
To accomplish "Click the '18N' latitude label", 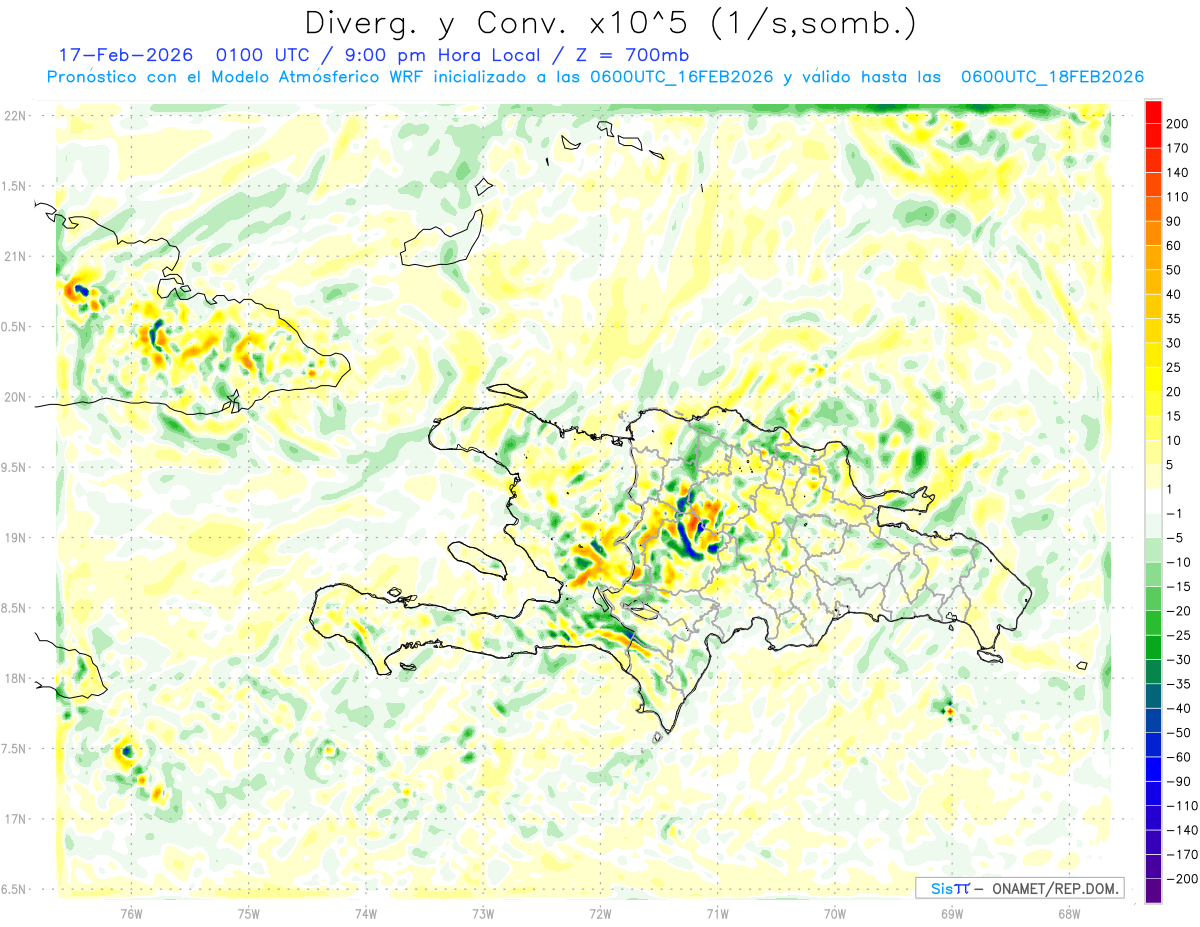I will point(14,679).
